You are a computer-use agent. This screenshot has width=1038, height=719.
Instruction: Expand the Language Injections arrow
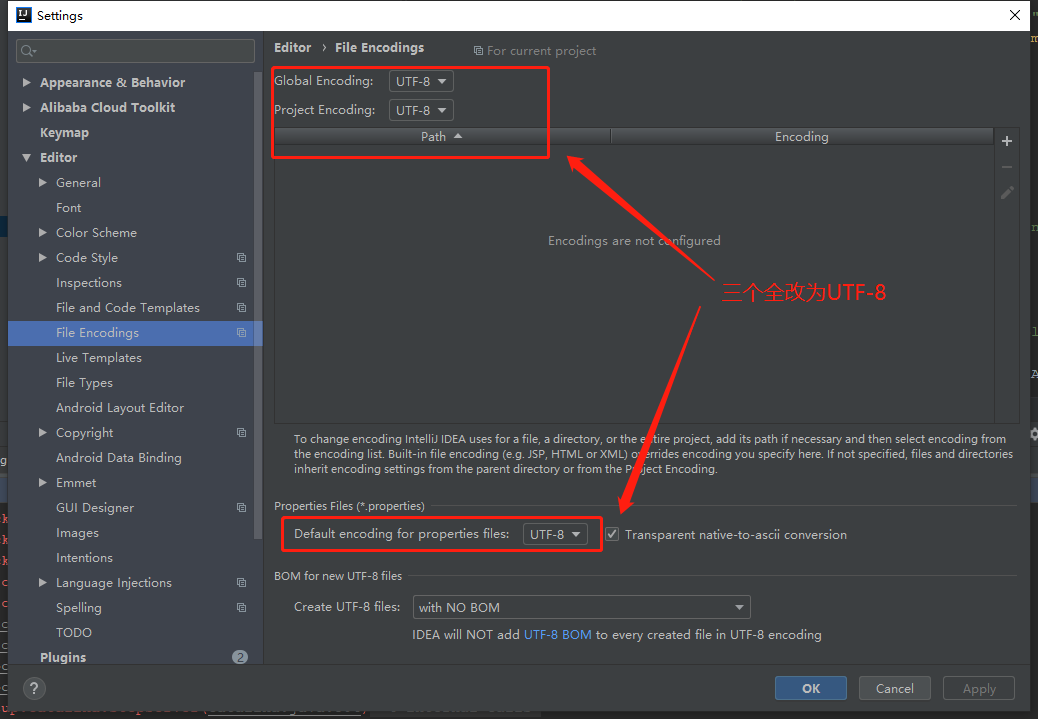pyautogui.click(x=43, y=583)
